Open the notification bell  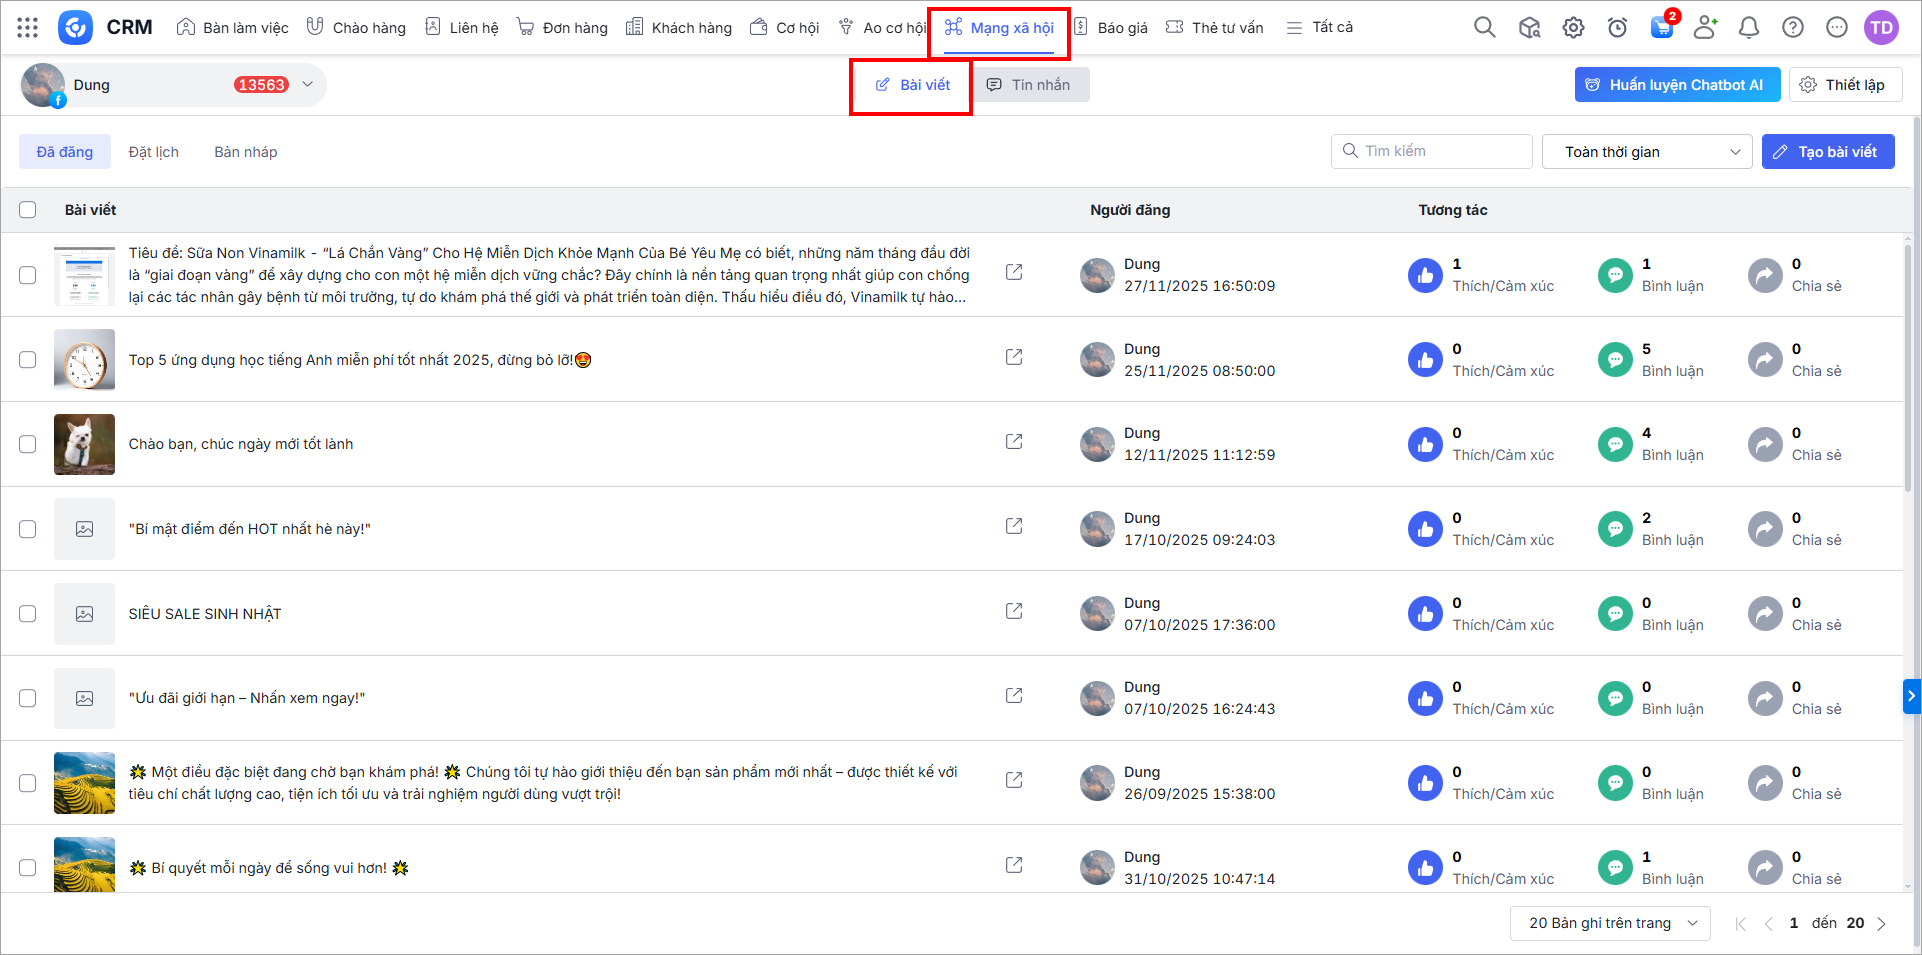(1748, 28)
